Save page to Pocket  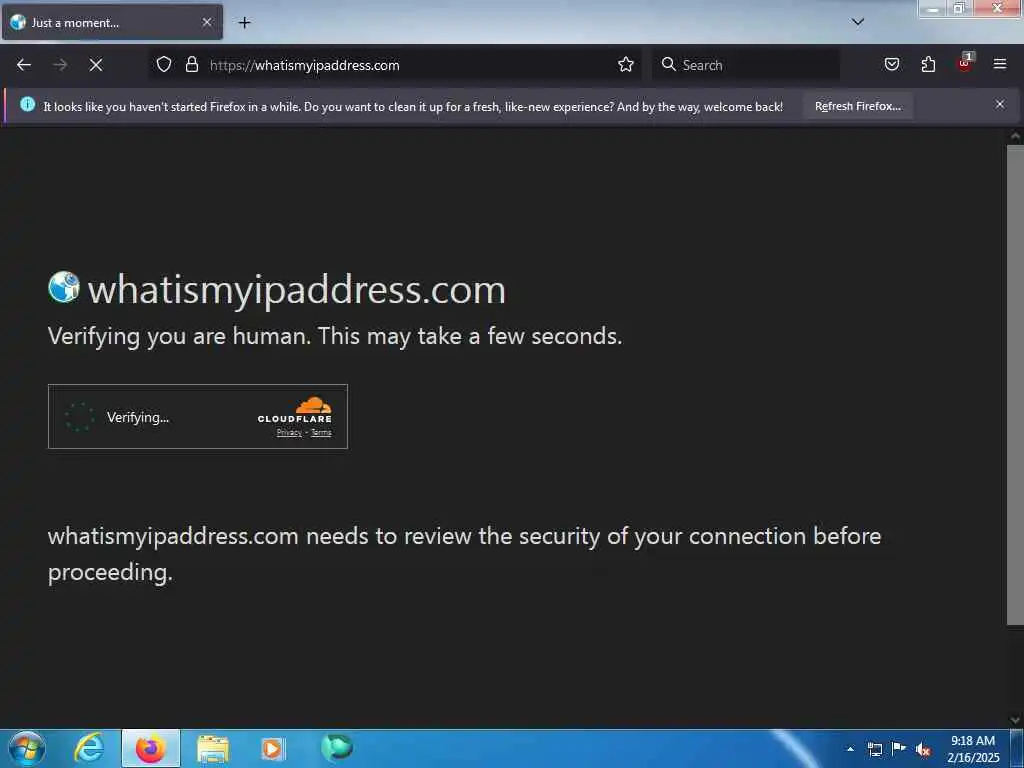(891, 64)
